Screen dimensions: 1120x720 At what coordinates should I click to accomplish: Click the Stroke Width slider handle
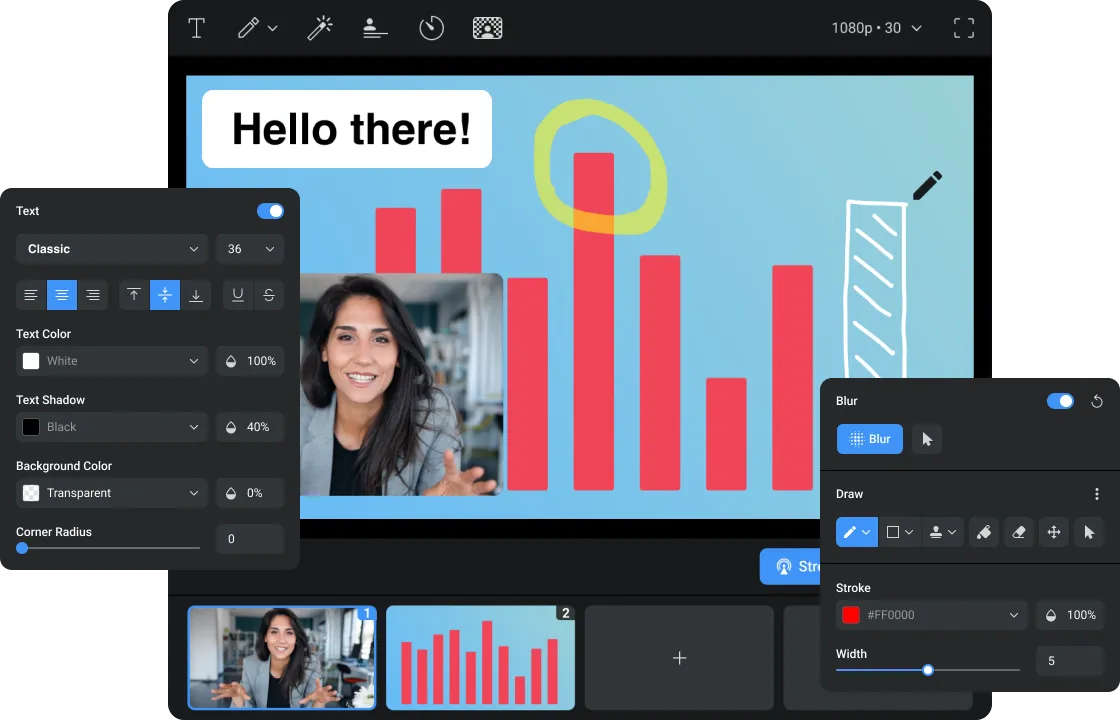[928, 670]
